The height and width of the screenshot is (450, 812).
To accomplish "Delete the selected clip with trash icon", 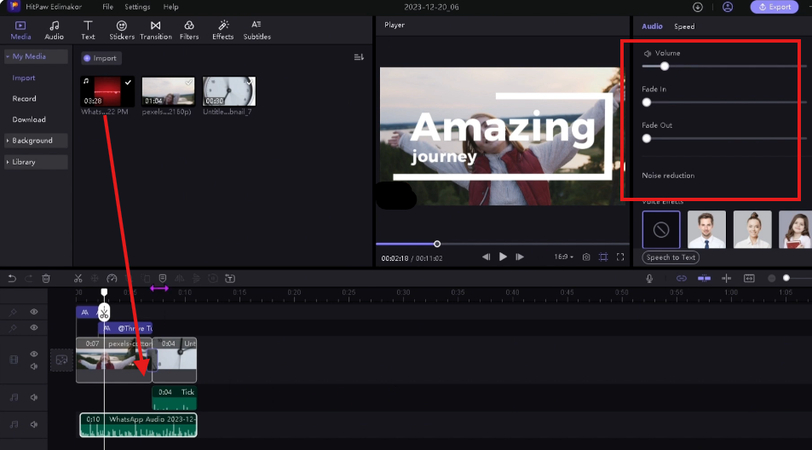I will click(46, 279).
